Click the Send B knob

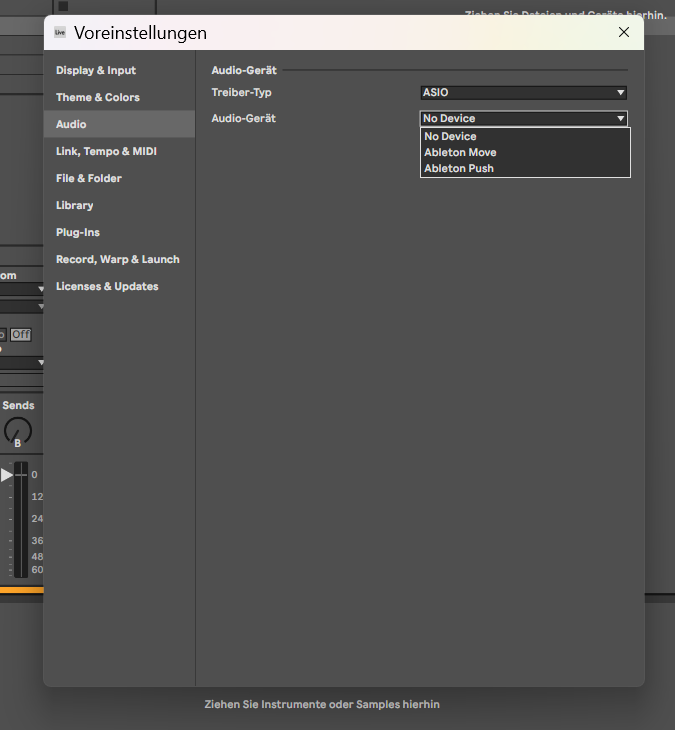(18, 431)
